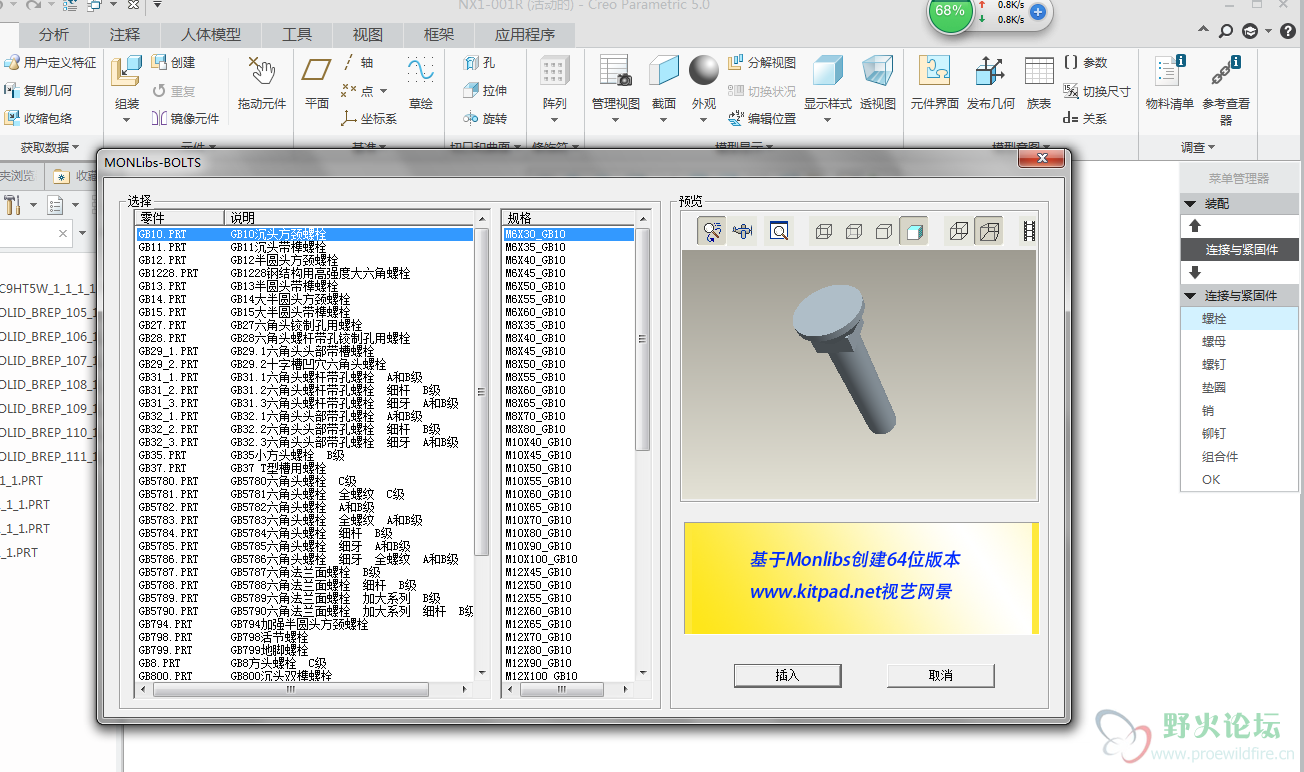Select 镜像元件 (Mirror Component)
The width and height of the screenshot is (1304, 772).
(x=186, y=118)
